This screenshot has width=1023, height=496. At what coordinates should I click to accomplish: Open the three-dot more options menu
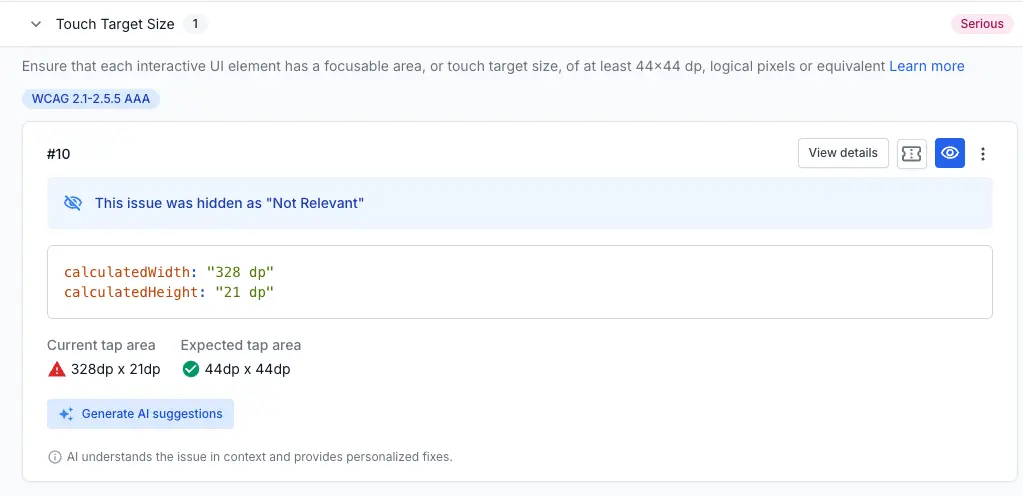[x=983, y=154]
